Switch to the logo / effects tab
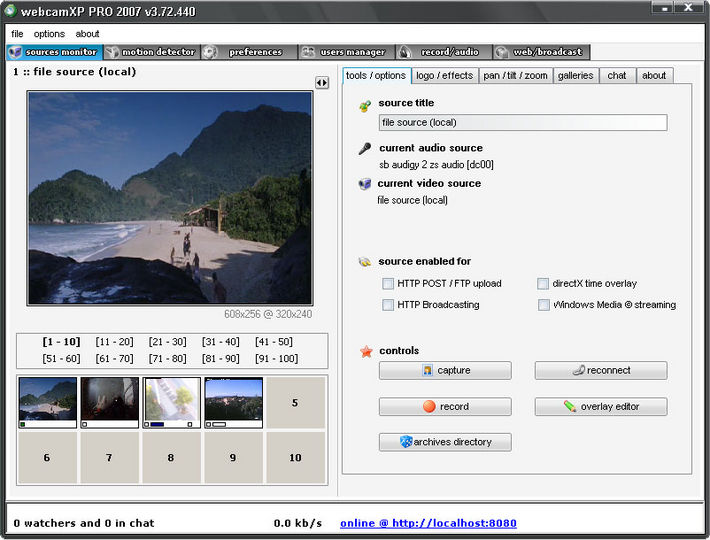The image size is (710, 540). (444, 76)
